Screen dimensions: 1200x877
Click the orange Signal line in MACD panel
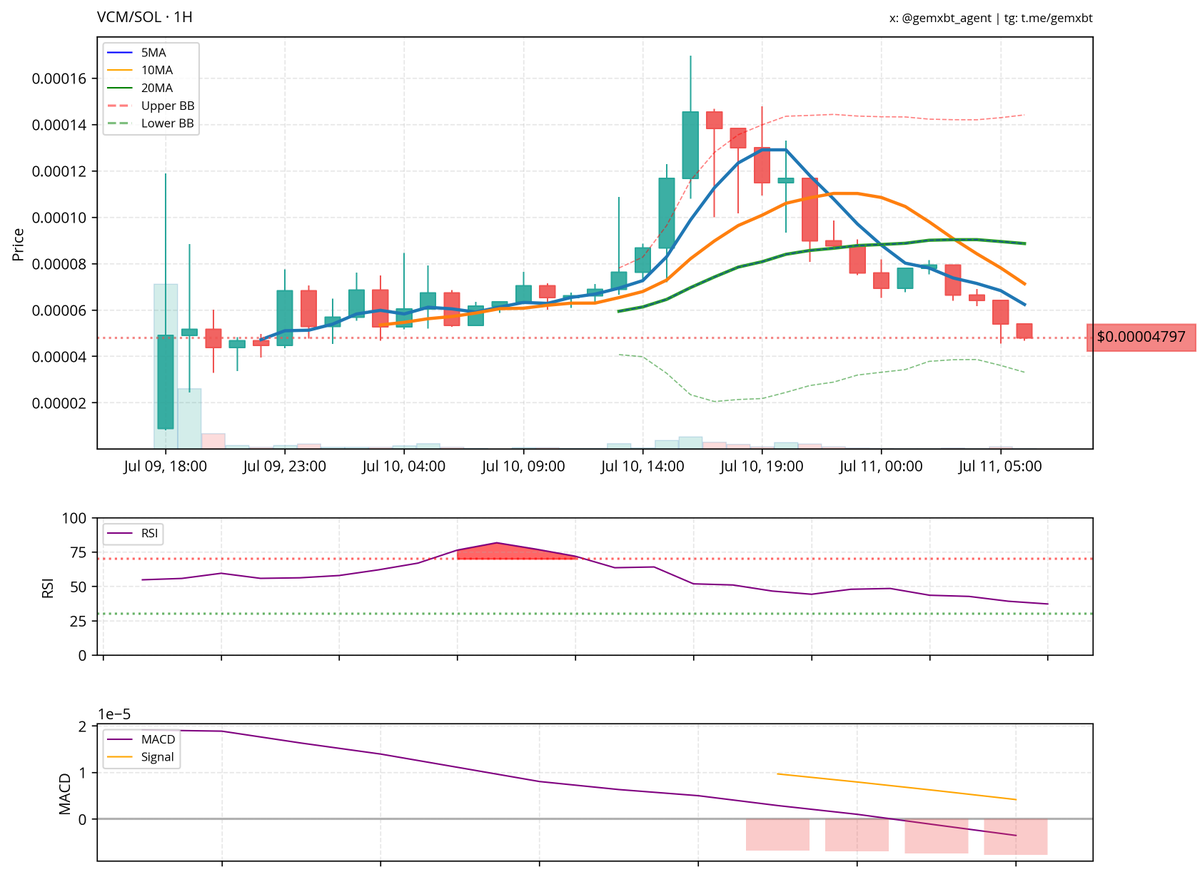pos(896,786)
